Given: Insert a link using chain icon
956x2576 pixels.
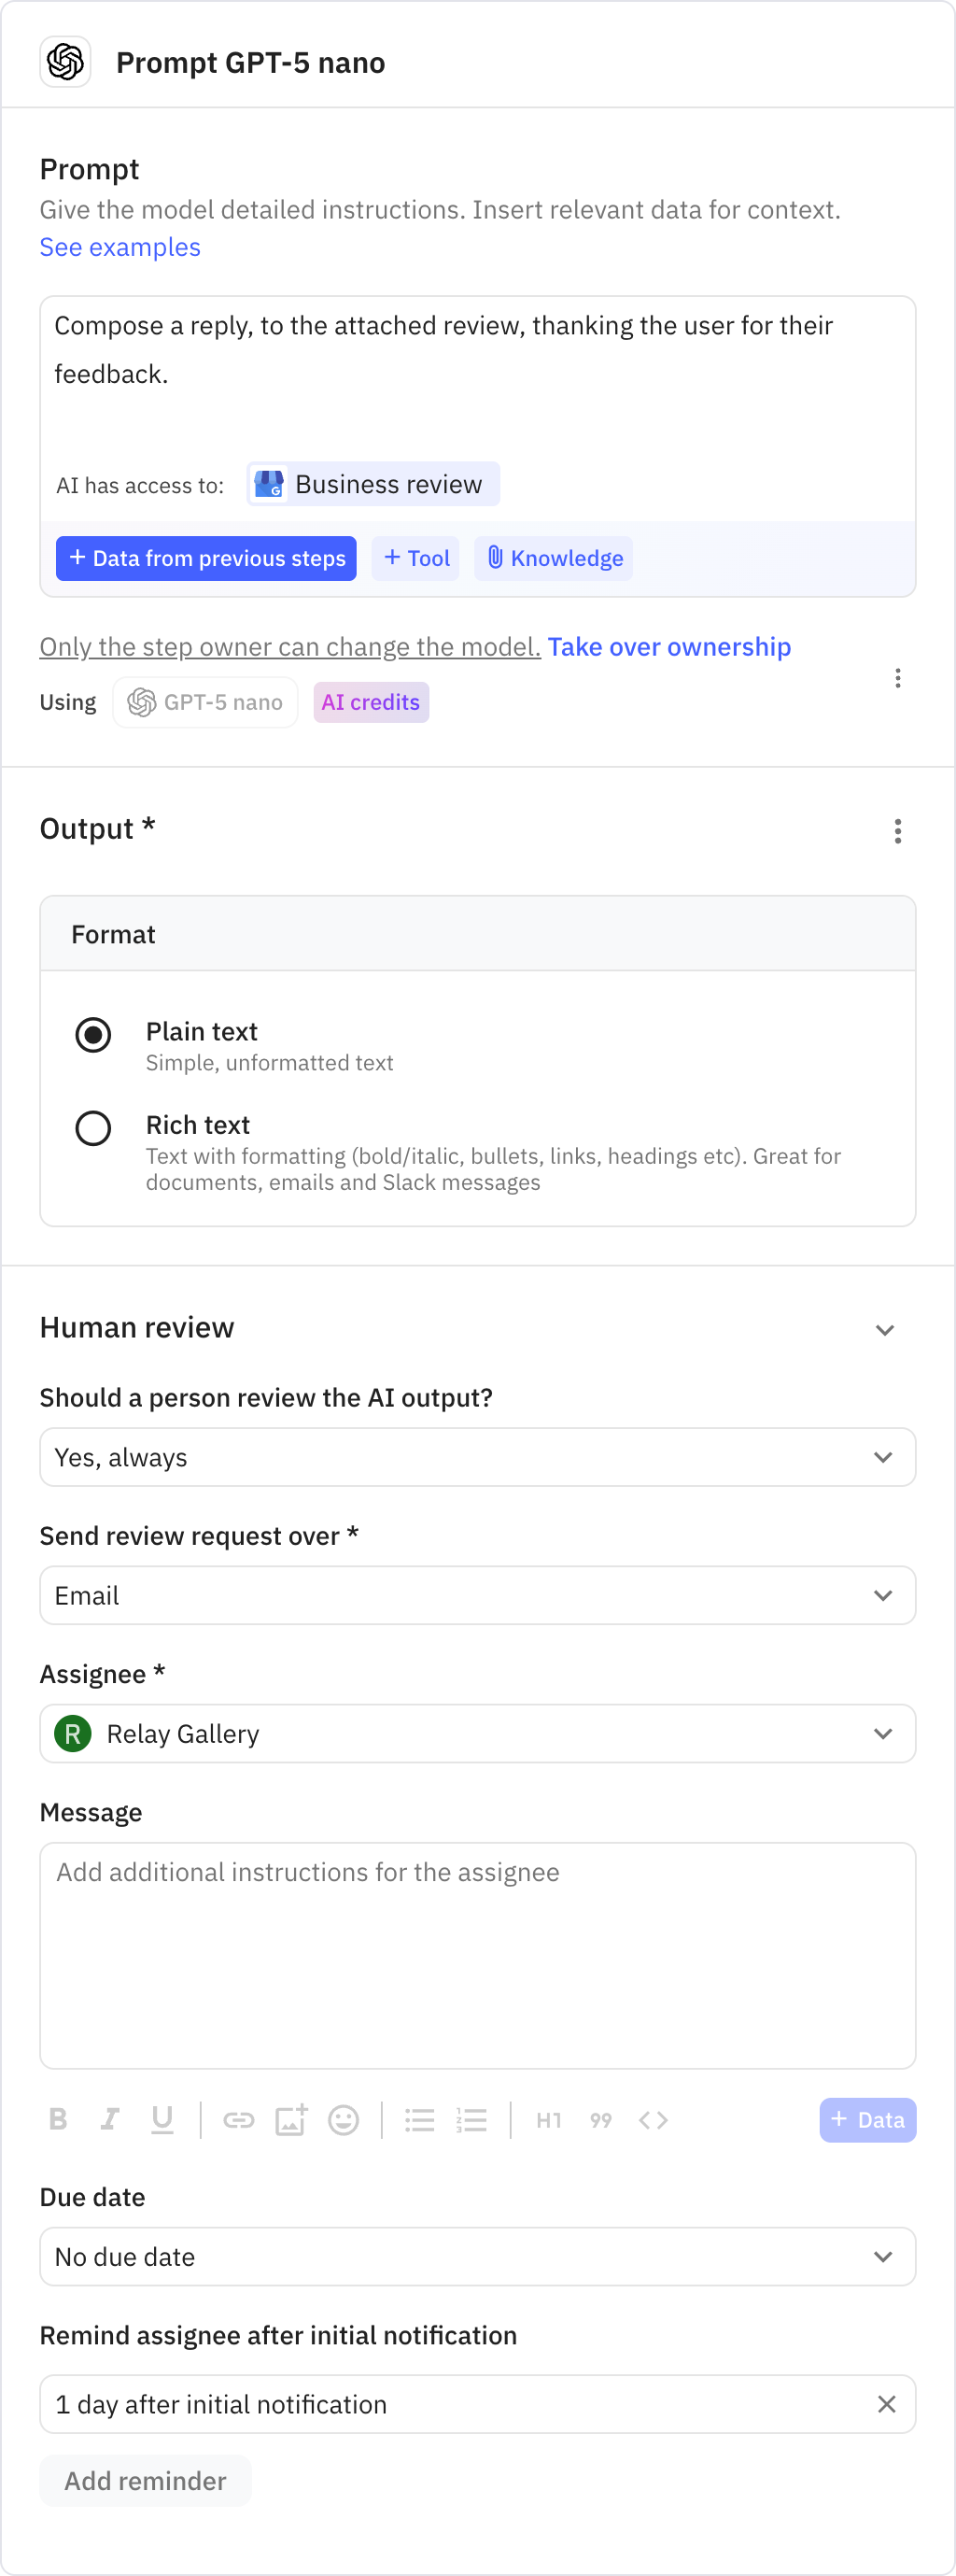Looking at the screenshot, I should 238,2119.
